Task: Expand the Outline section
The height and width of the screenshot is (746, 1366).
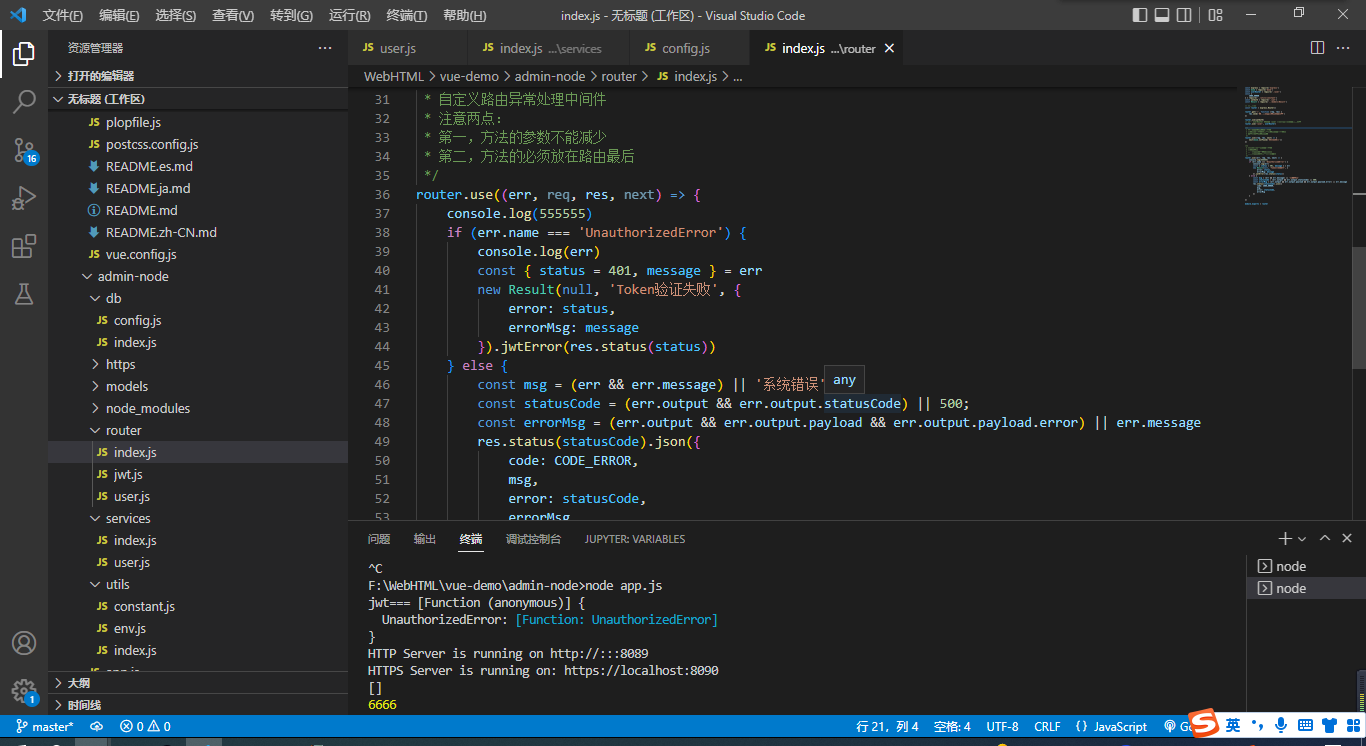Action: 198,683
